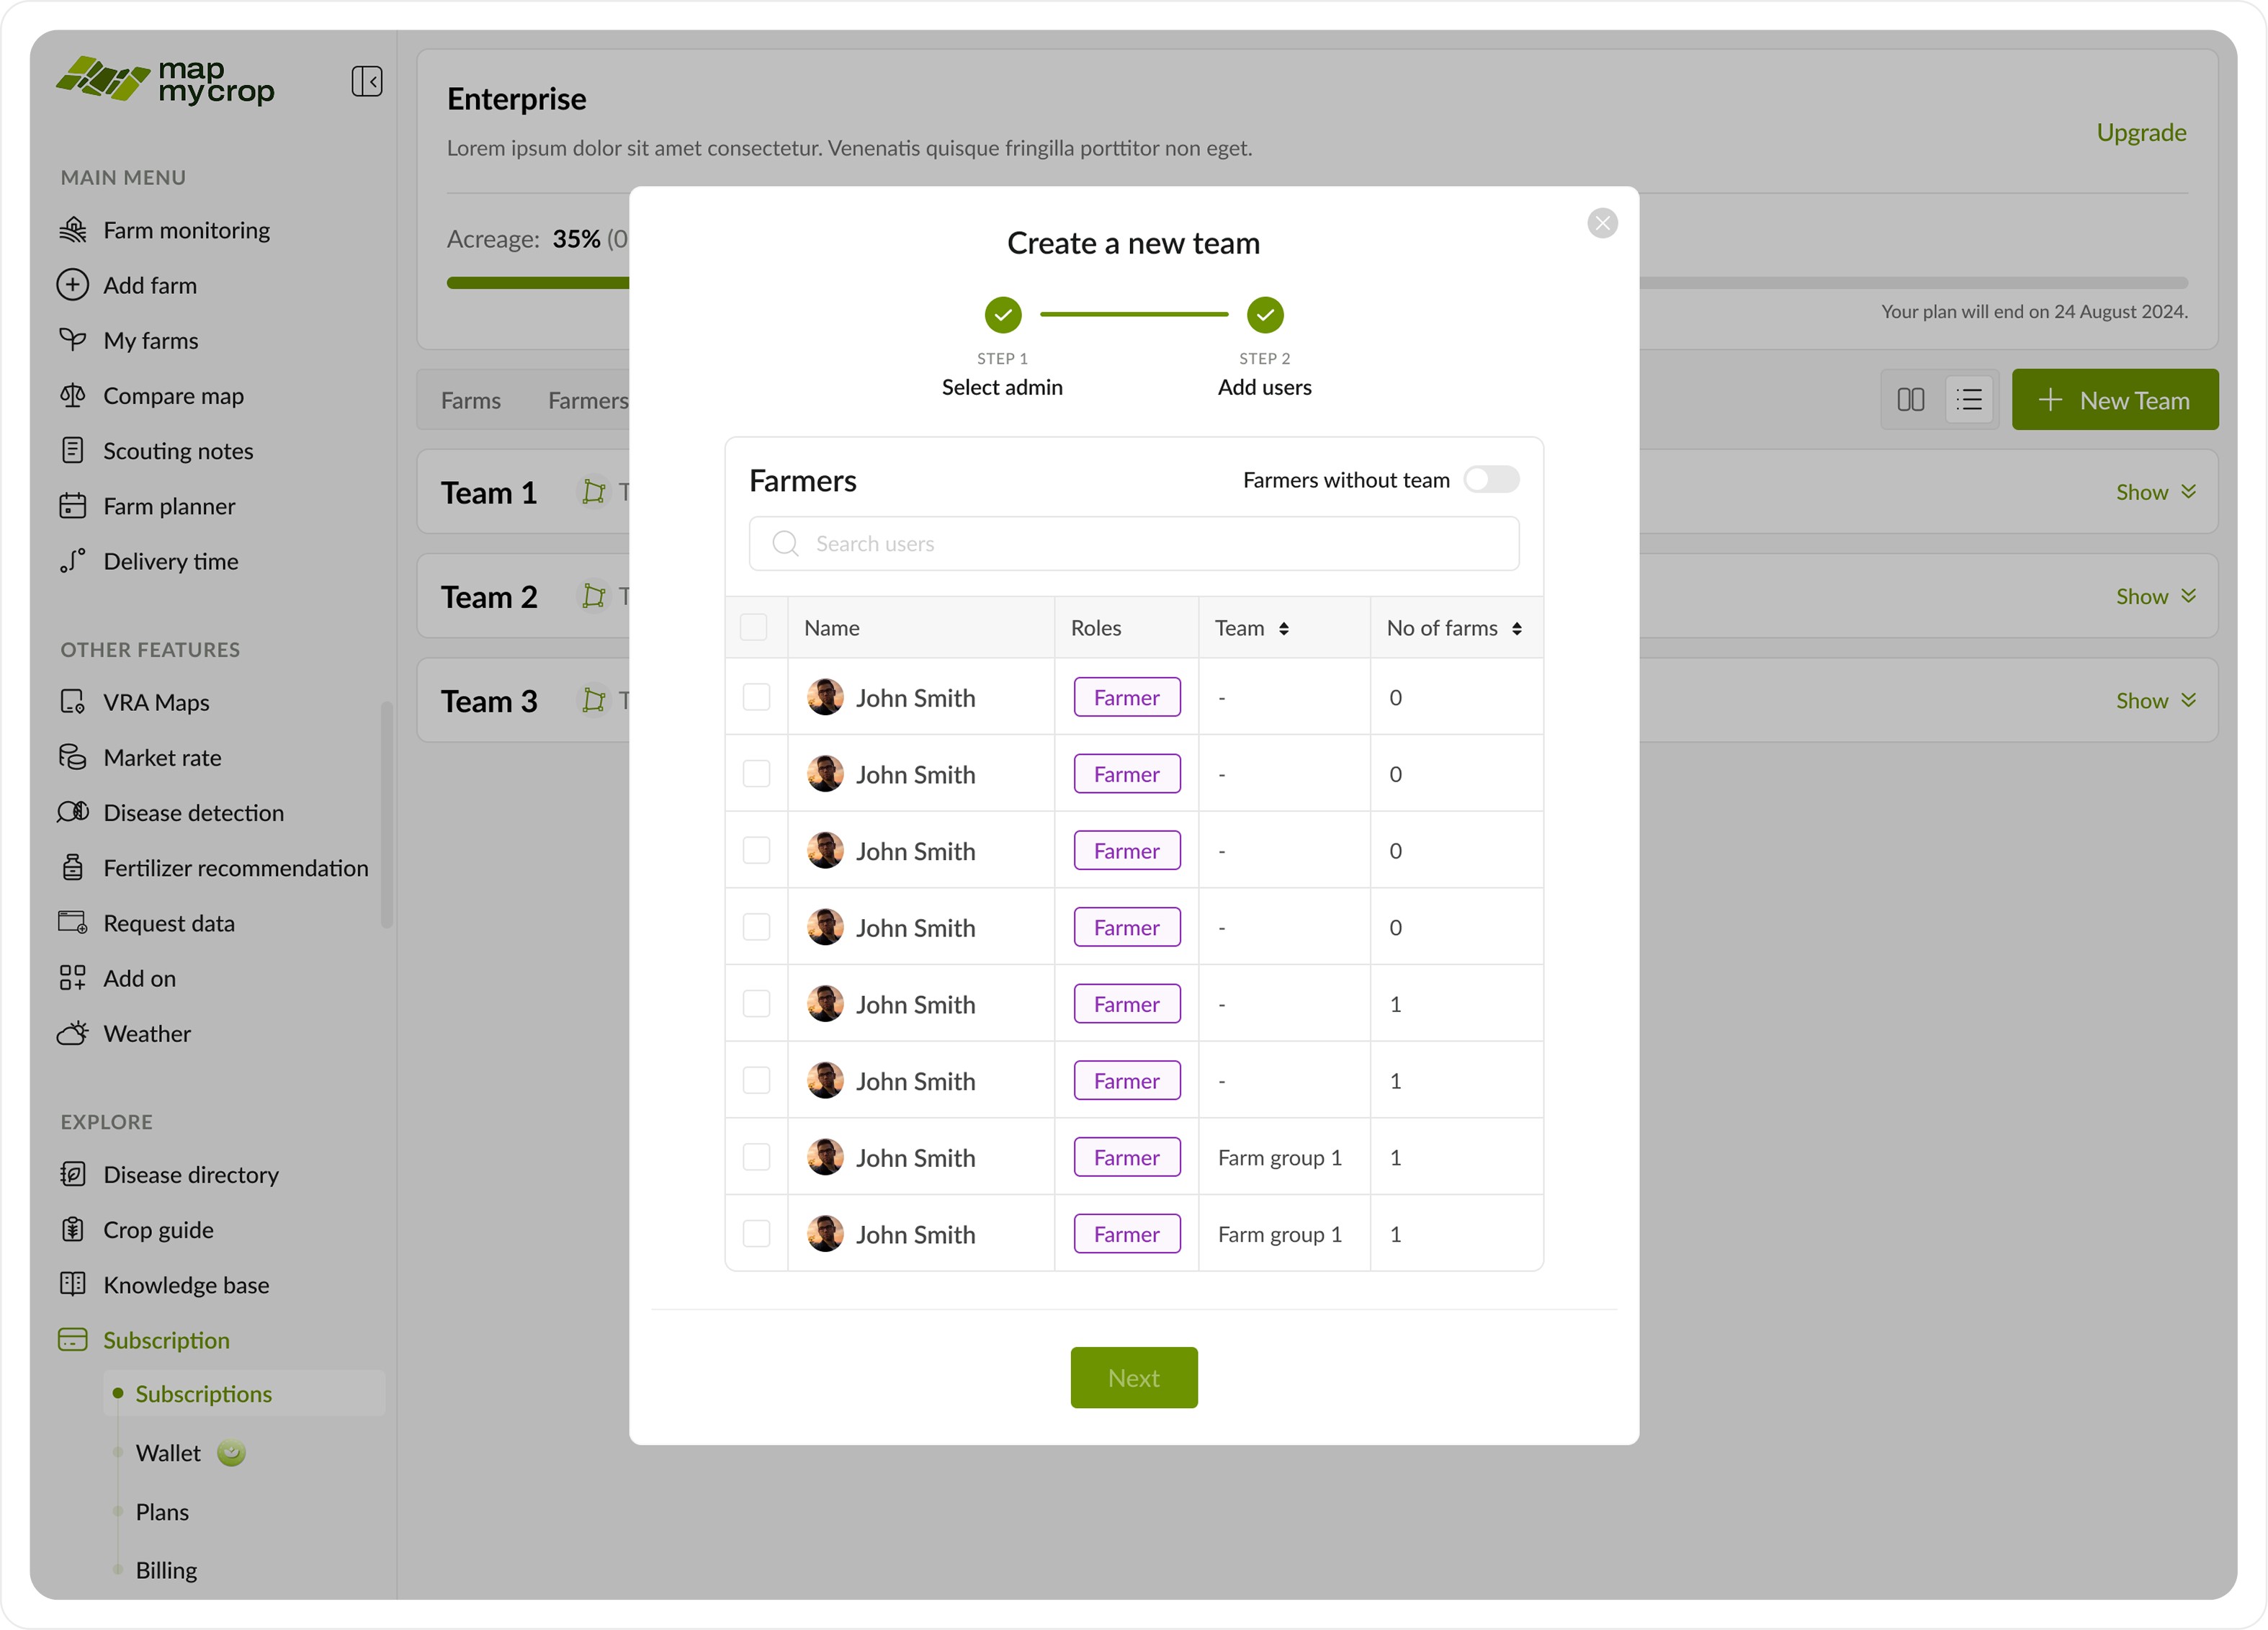Switch to grid view layout icon
The image size is (2268, 1630).
[1910, 400]
